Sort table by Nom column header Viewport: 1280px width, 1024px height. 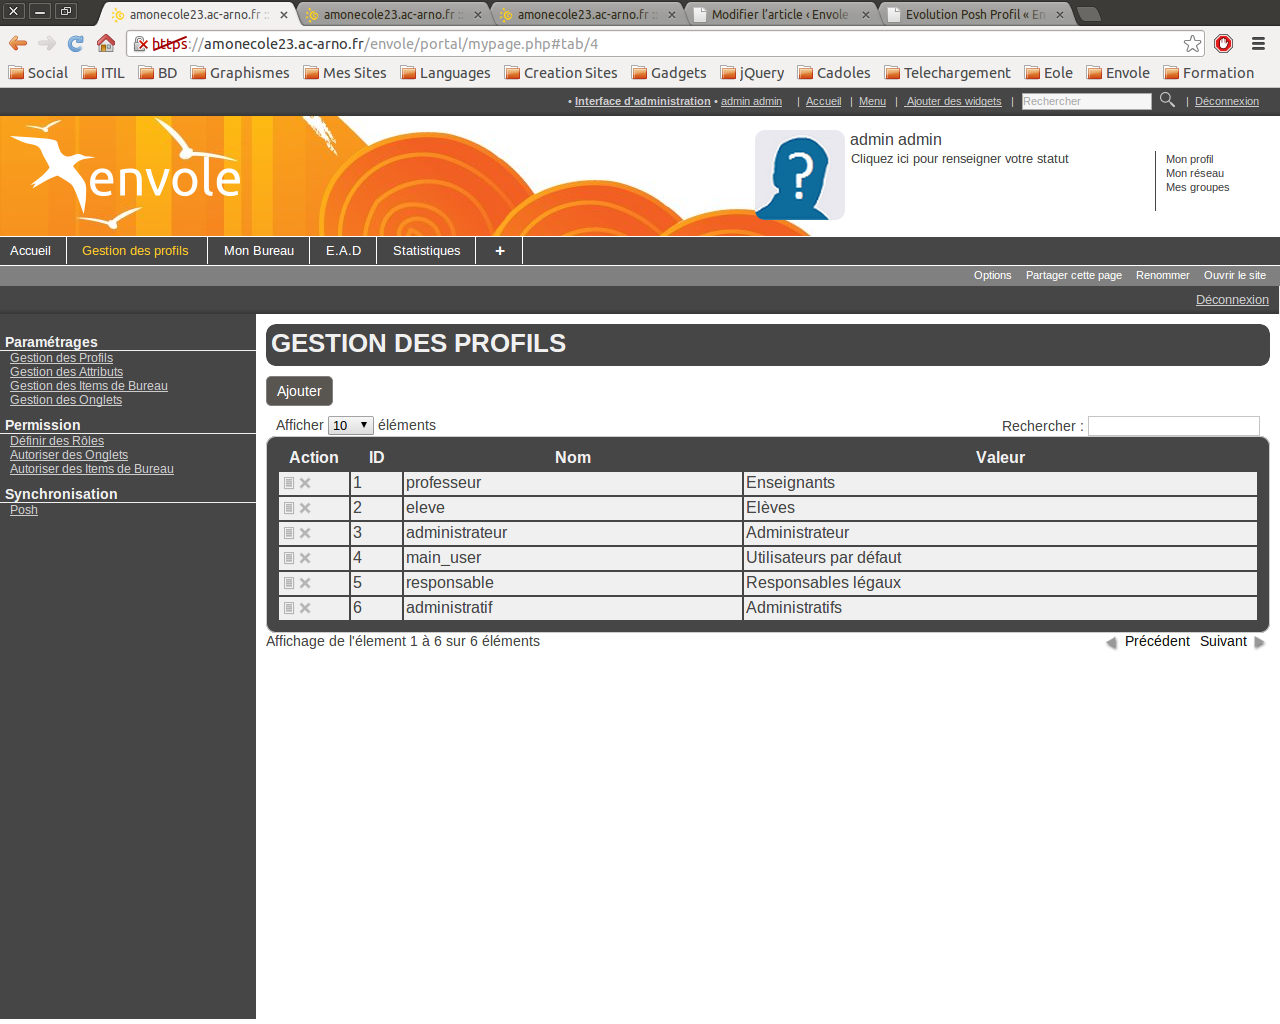(x=573, y=458)
